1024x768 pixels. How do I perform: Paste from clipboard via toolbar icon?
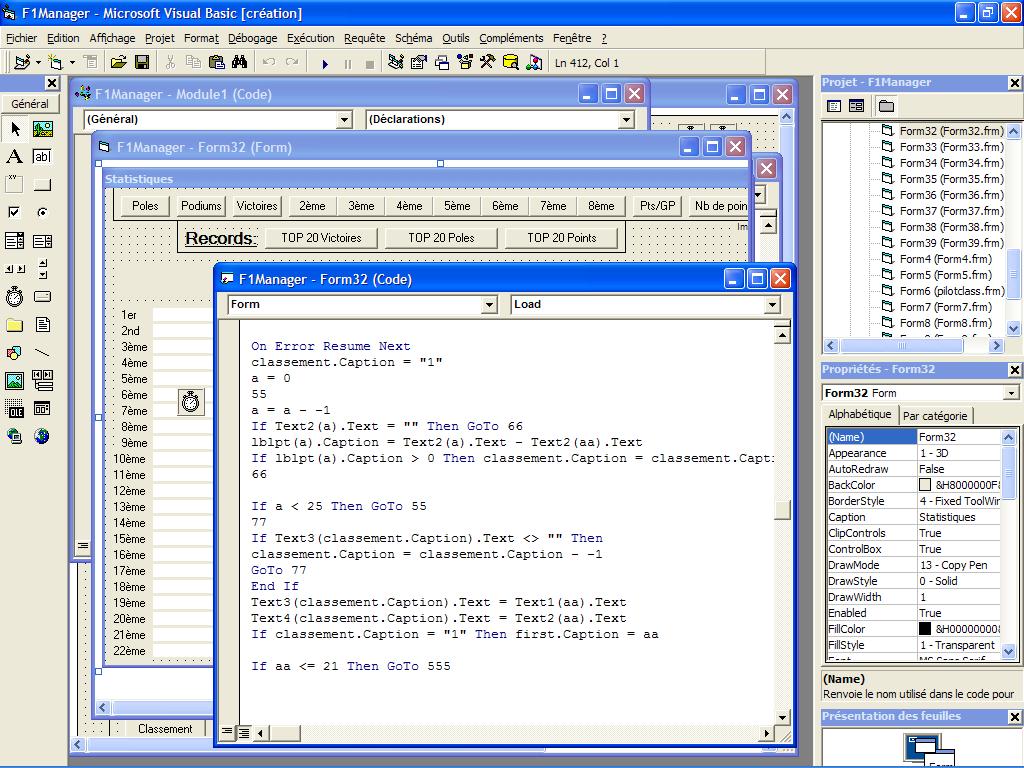click(217, 63)
